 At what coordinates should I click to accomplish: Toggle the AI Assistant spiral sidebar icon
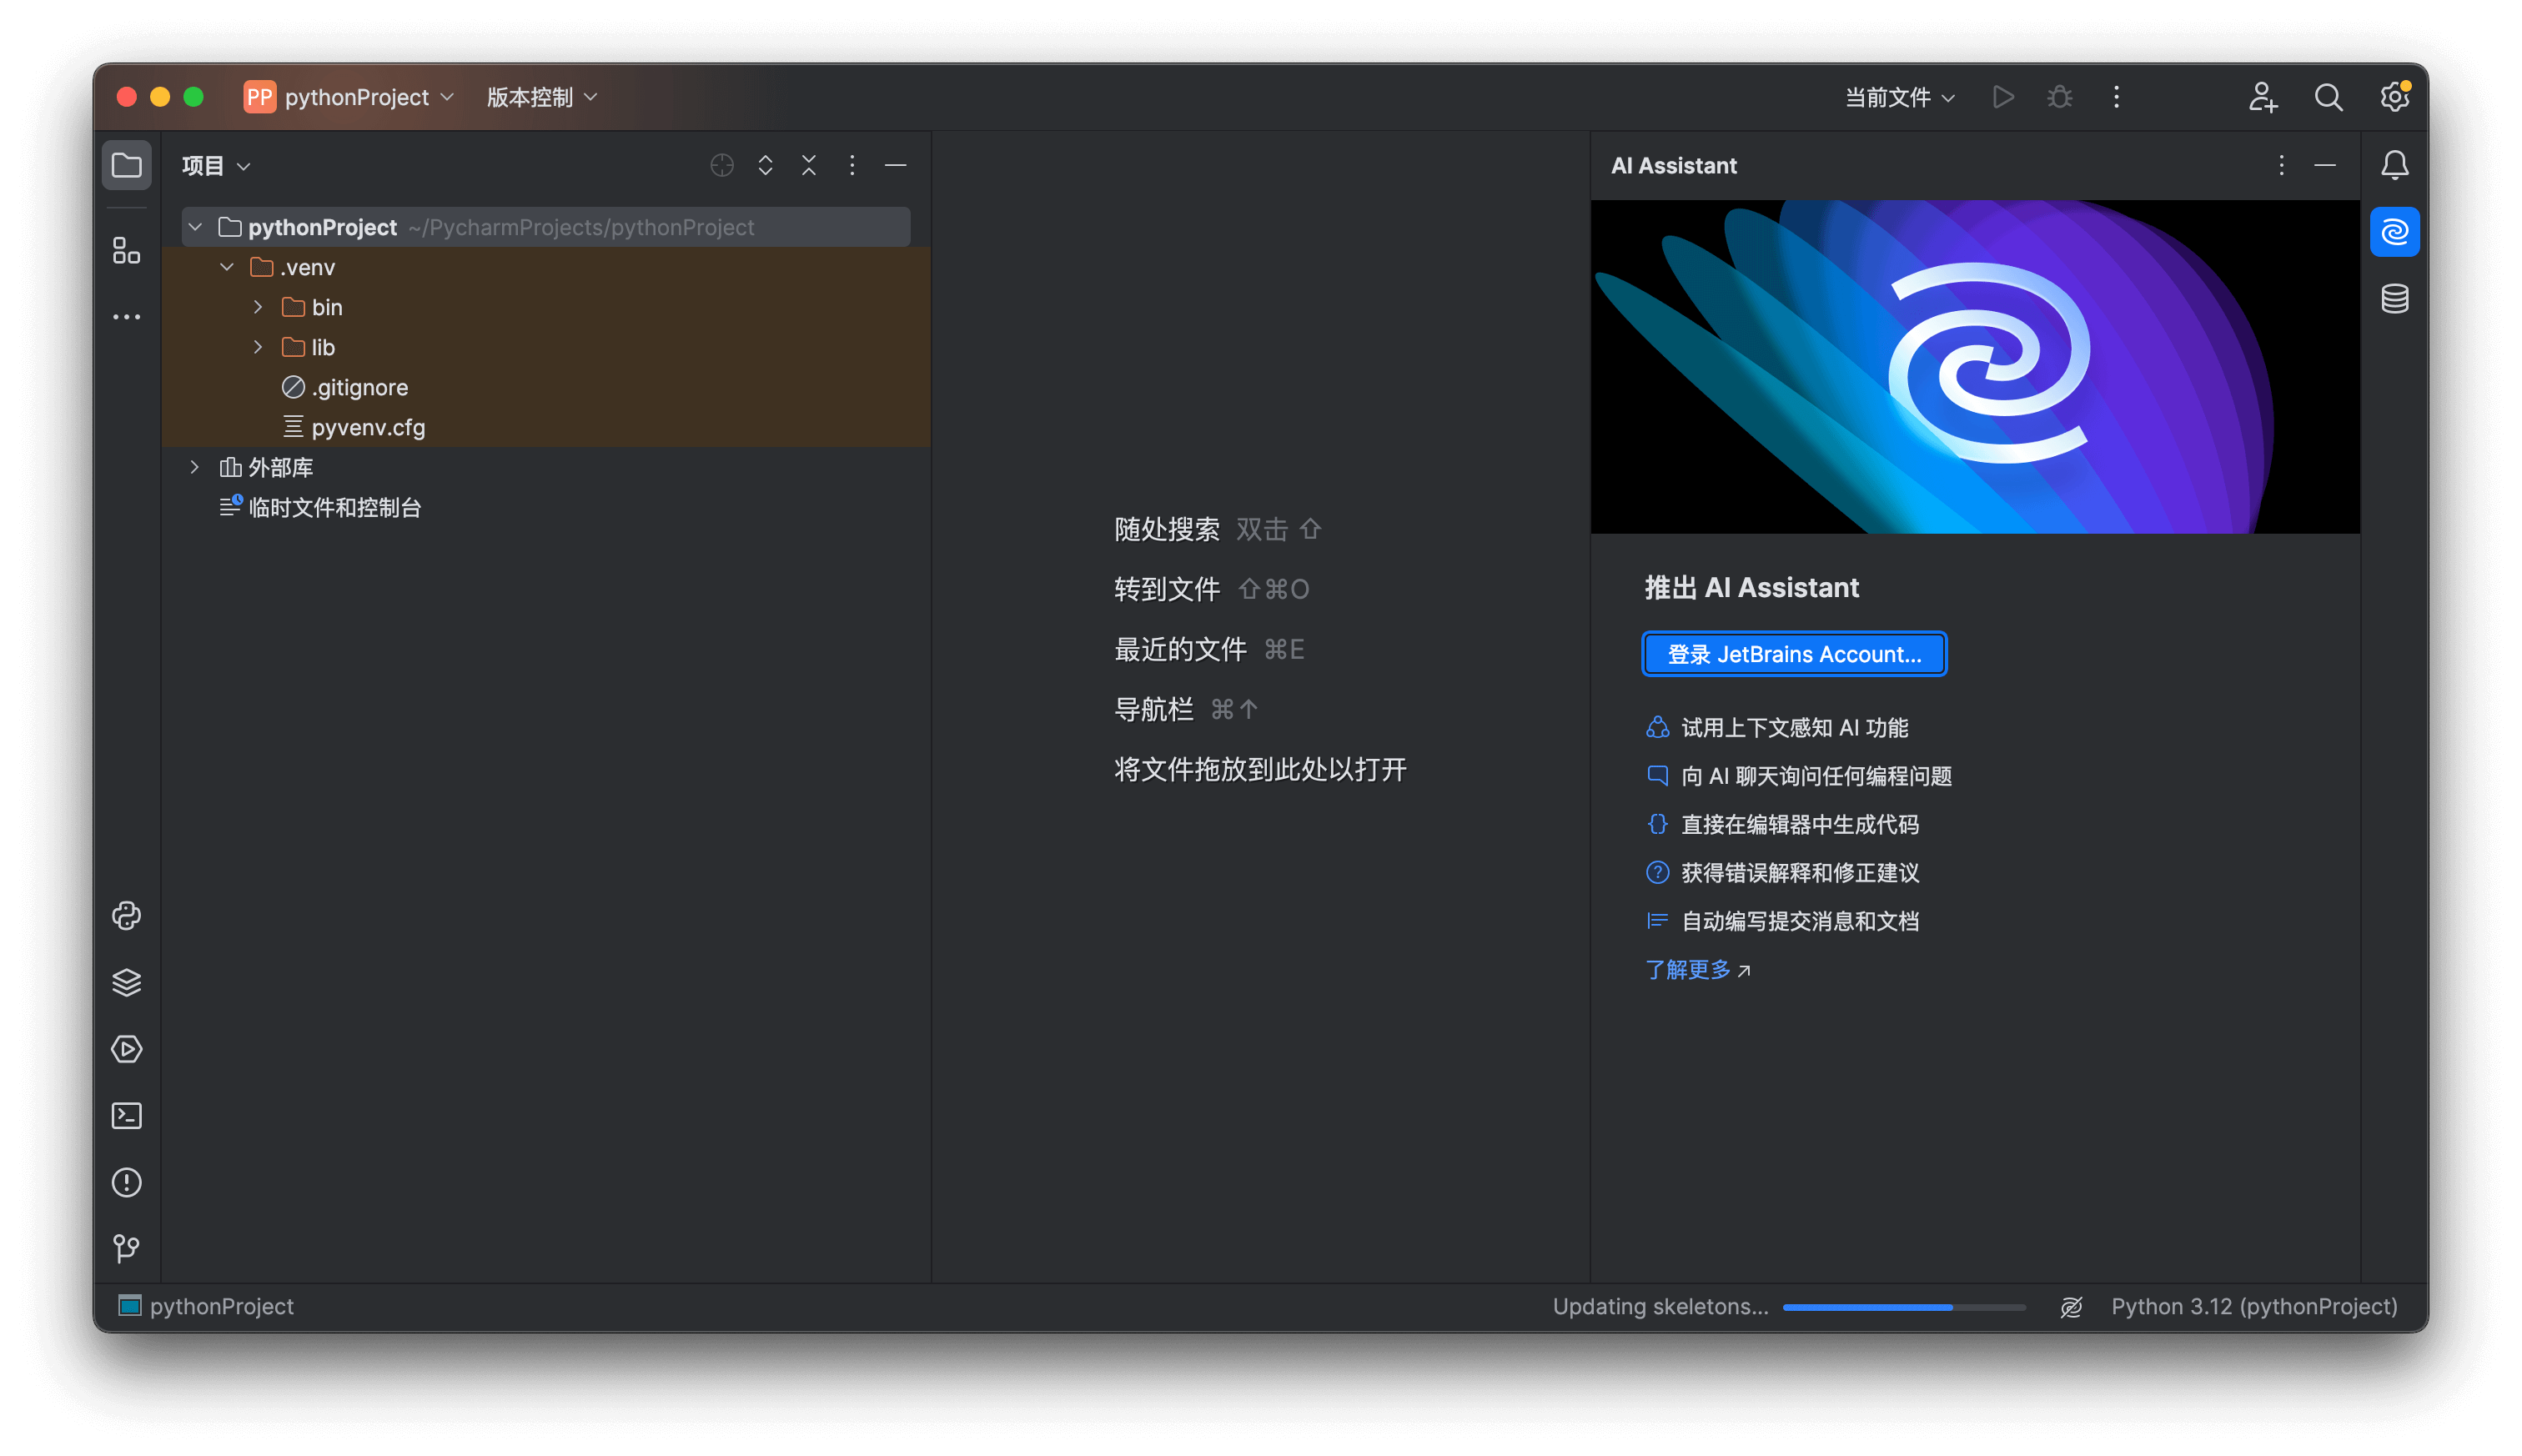pos(2395,232)
